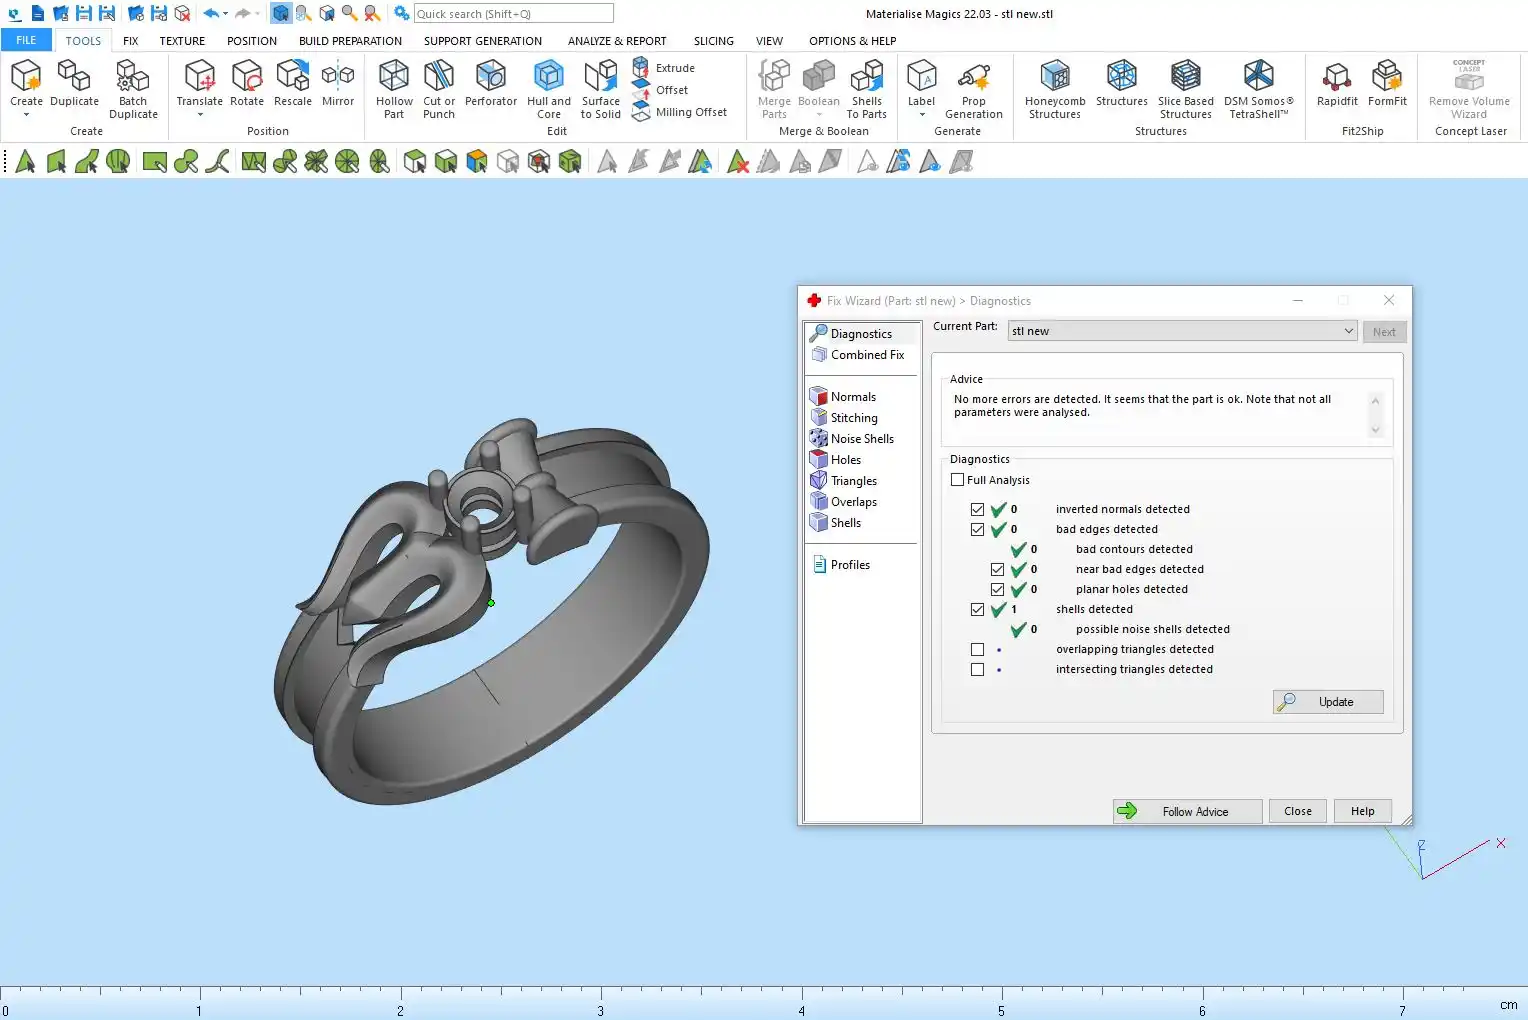Open the Perforator tool
Viewport: 1528px width, 1020px height.
pos(490,77)
